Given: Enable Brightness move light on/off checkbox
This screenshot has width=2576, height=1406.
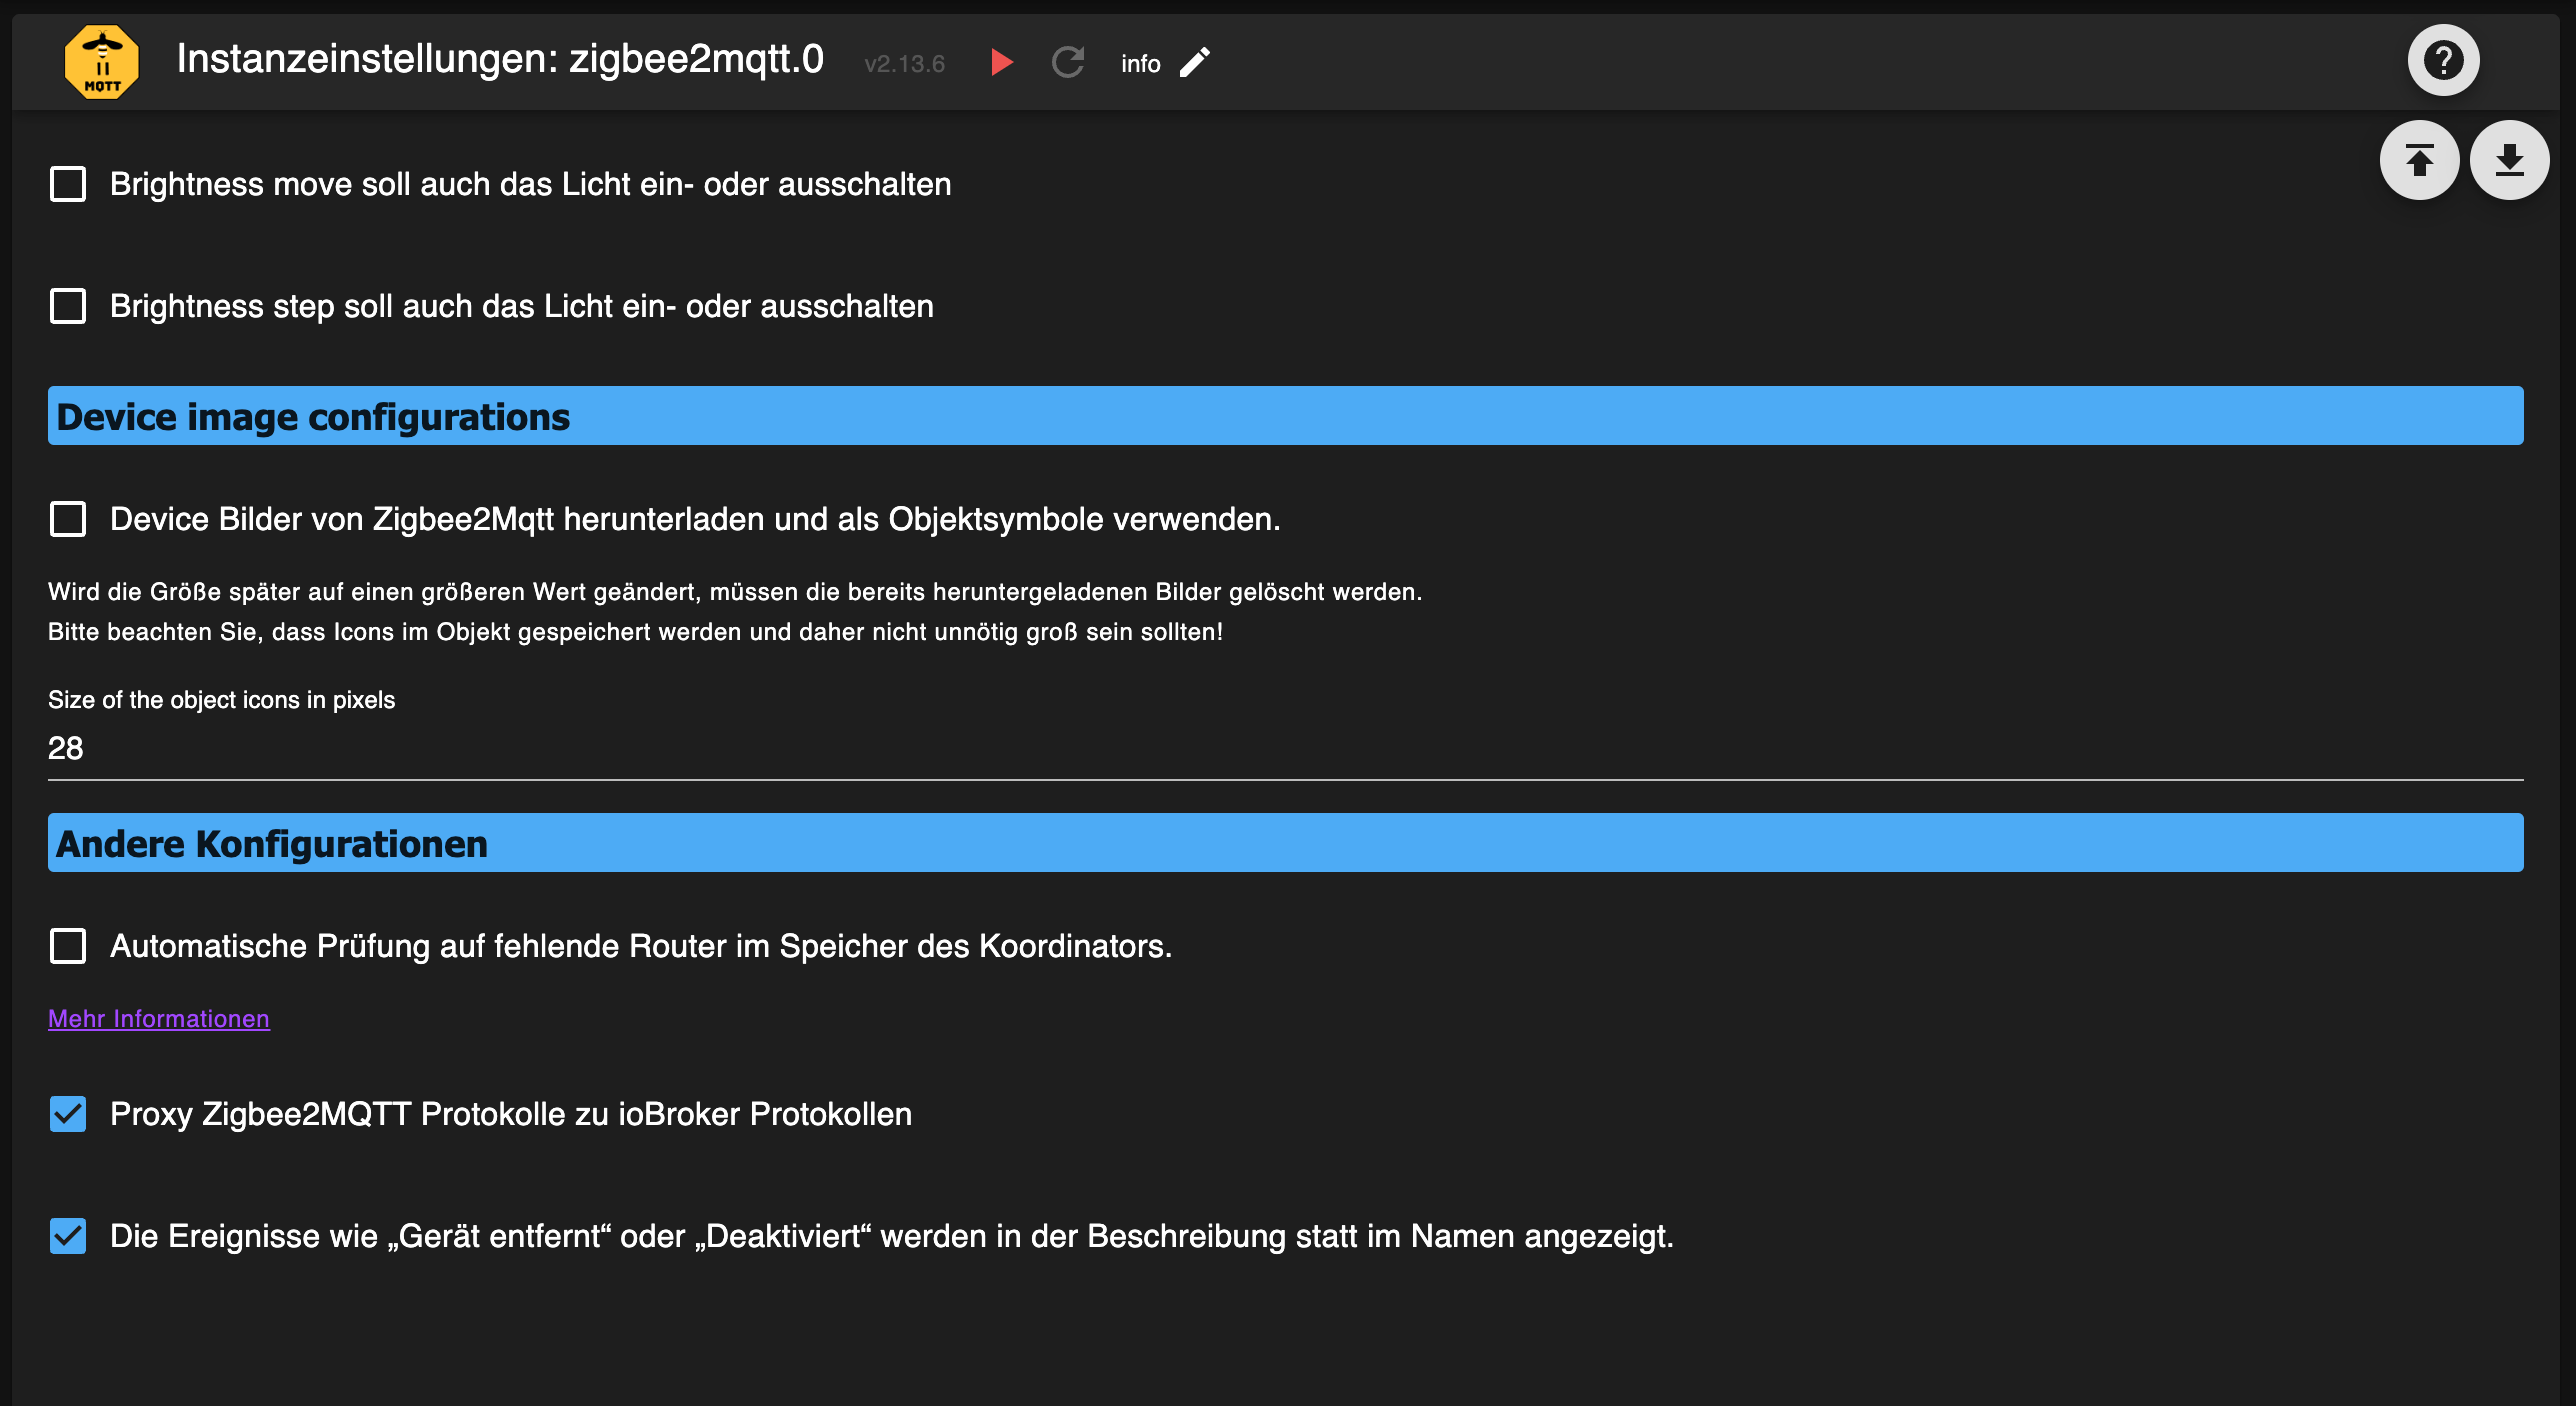Looking at the screenshot, I should (68, 184).
